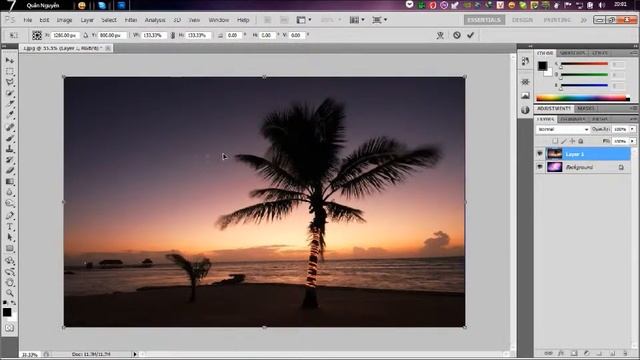Select the Dodge tool
Image resolution: width=640 pixels, height=360 pixels.
click(10, 204)
